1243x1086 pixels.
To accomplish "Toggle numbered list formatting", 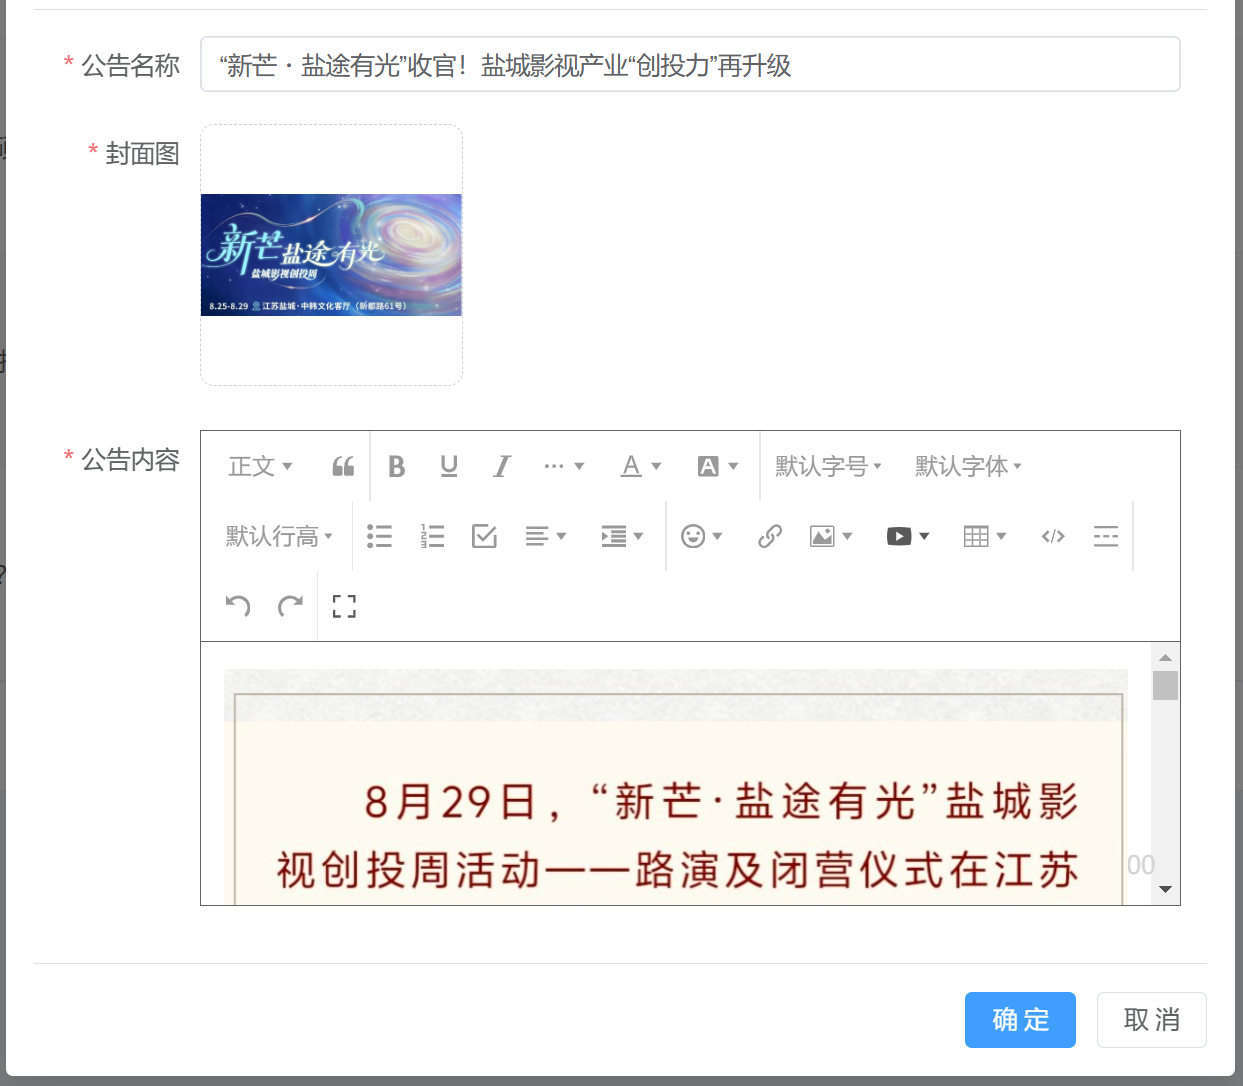I will coord(432,536).
